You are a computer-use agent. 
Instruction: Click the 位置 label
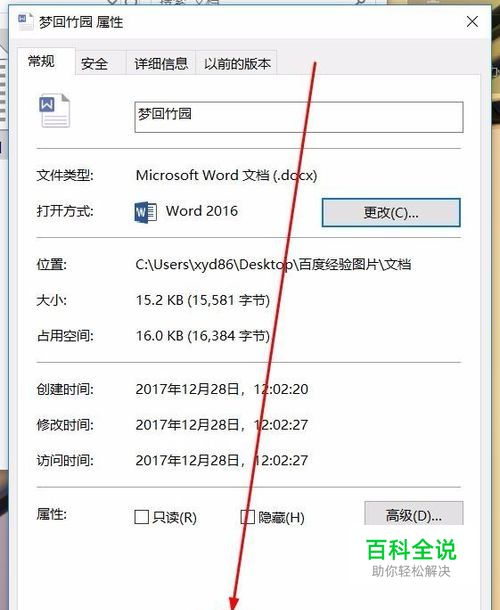point(52,265)
